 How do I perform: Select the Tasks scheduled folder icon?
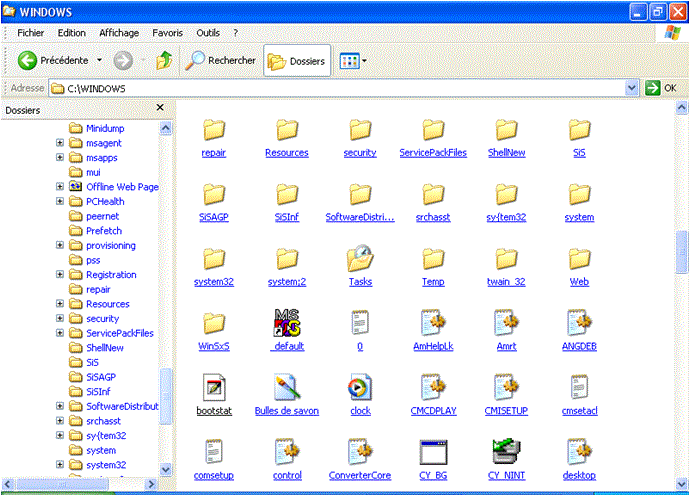click(x=360, y=258)
